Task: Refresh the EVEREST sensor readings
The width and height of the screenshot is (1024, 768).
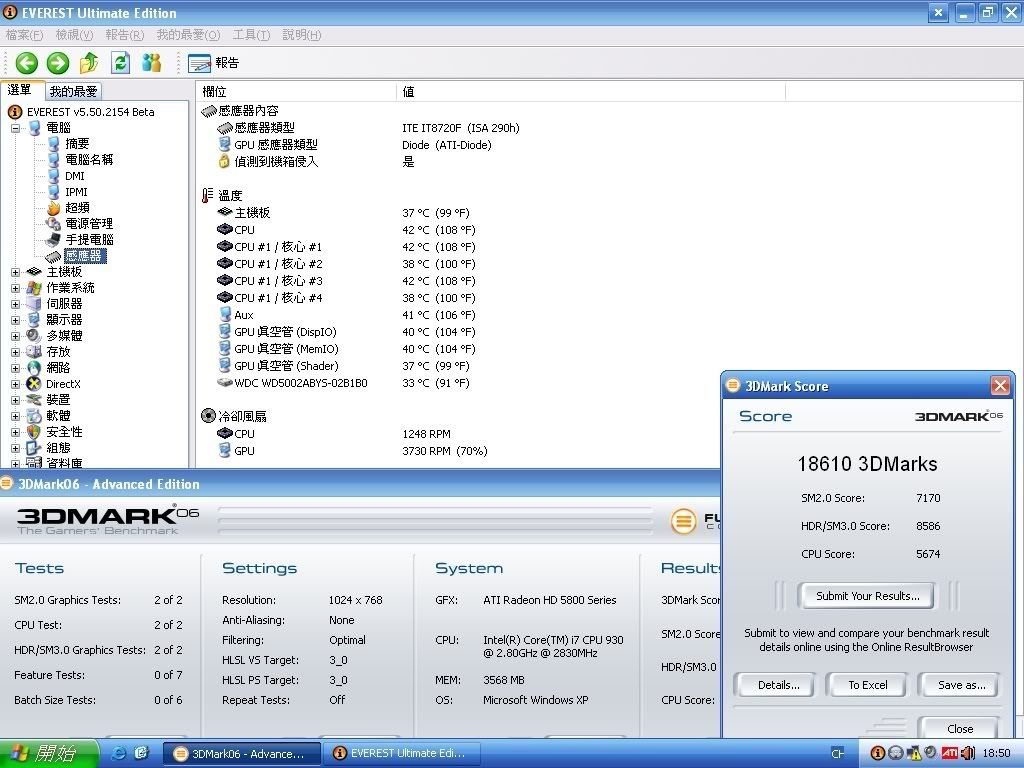Action: pos(120,63)
